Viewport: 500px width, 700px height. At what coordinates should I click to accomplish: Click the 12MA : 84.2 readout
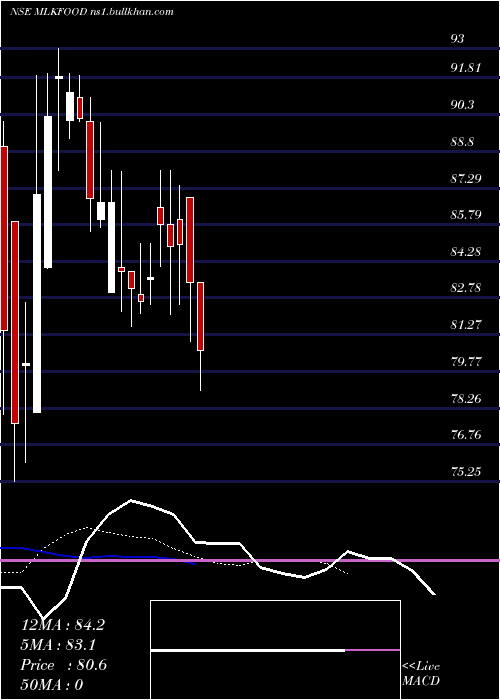[63, 625]
